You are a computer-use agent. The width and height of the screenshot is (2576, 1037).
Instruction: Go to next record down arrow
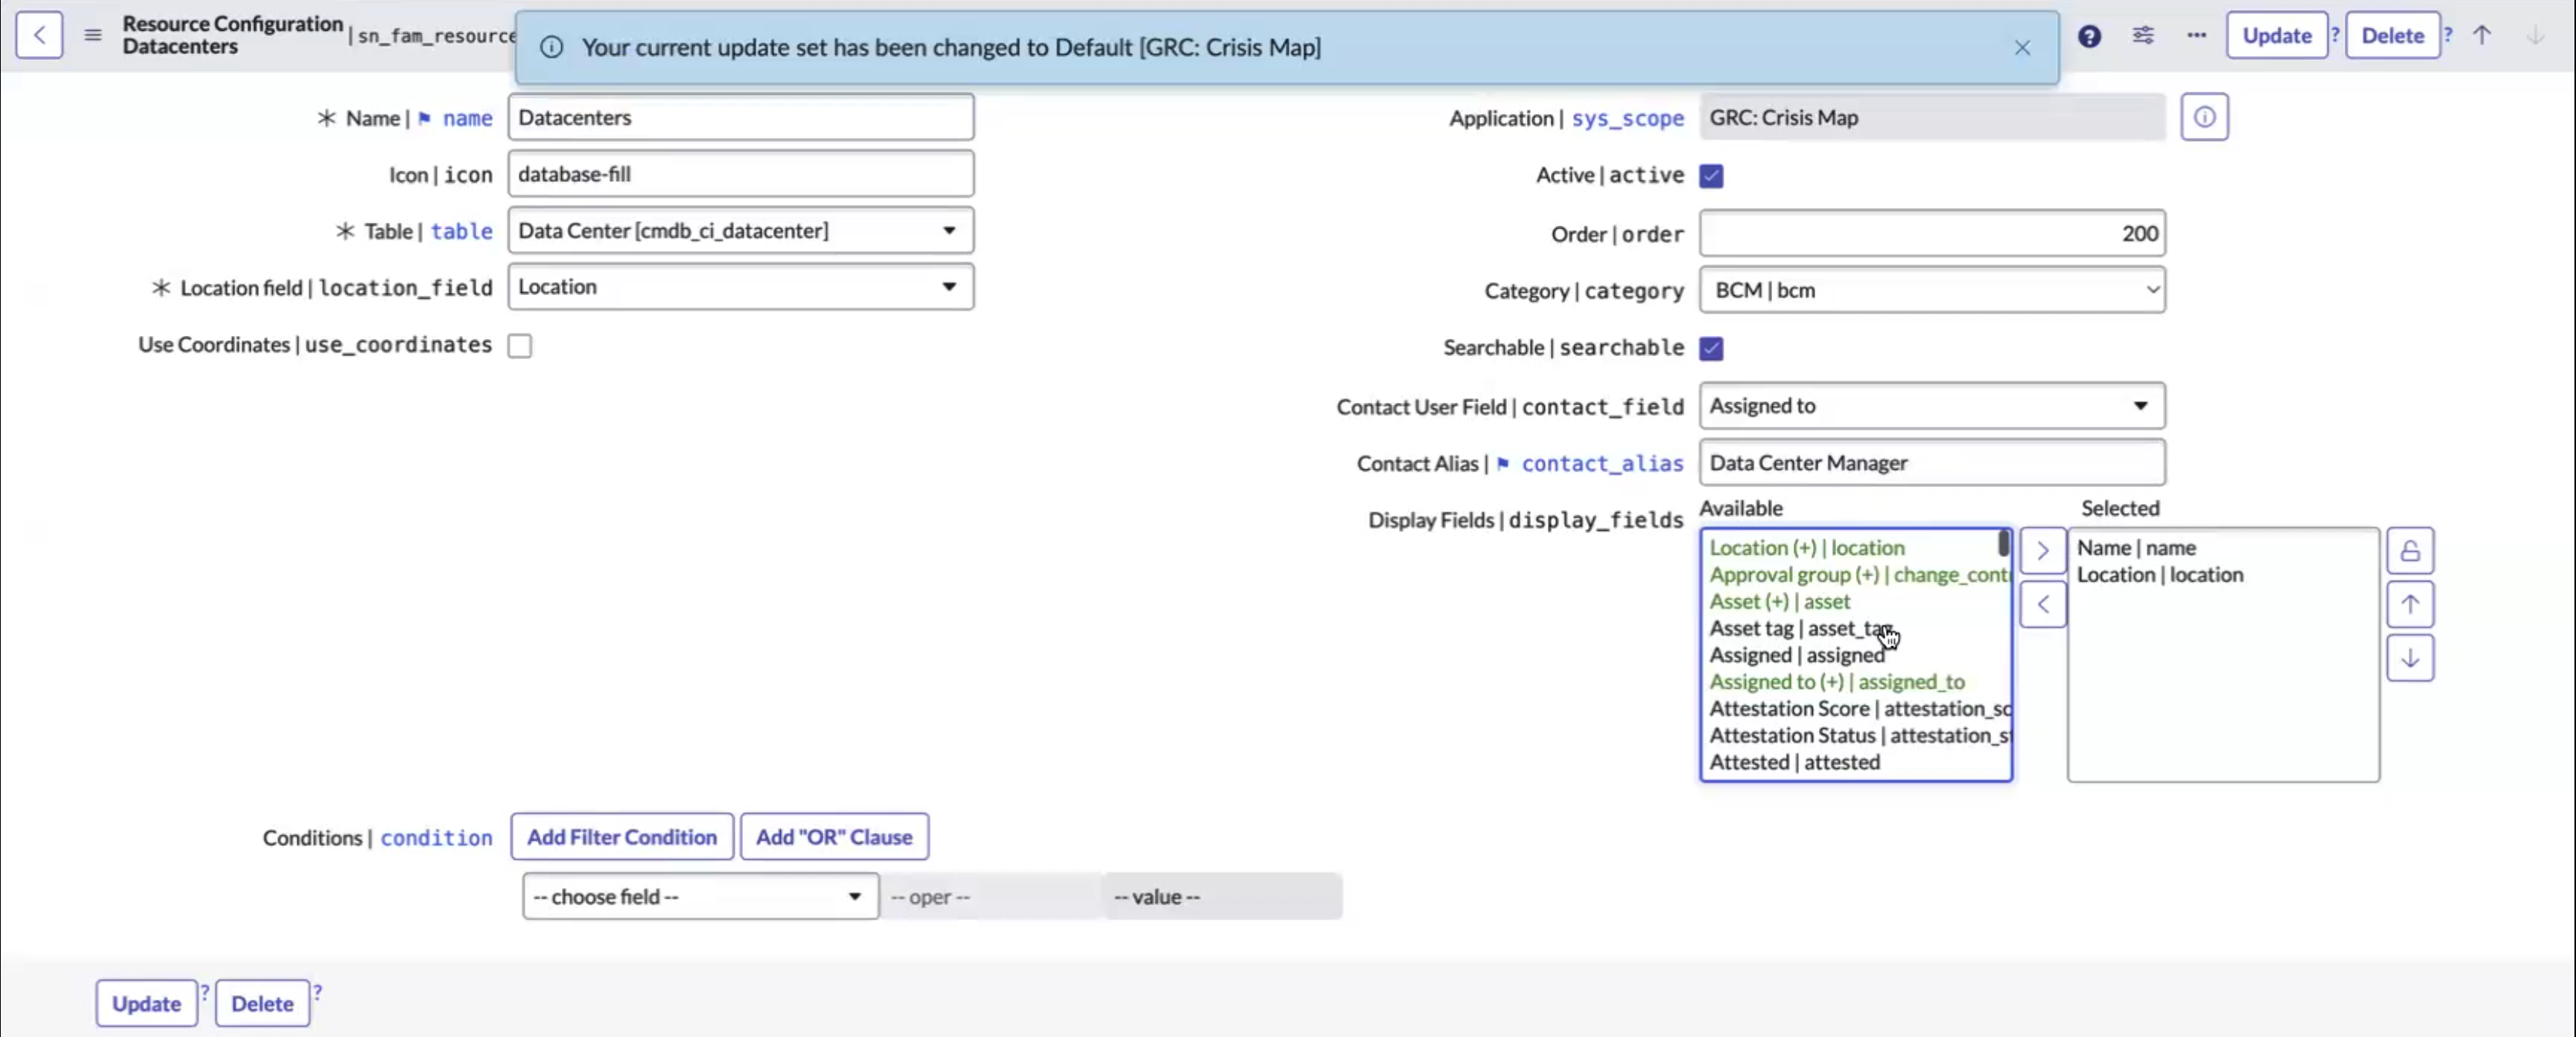(x=2535, y=36)
